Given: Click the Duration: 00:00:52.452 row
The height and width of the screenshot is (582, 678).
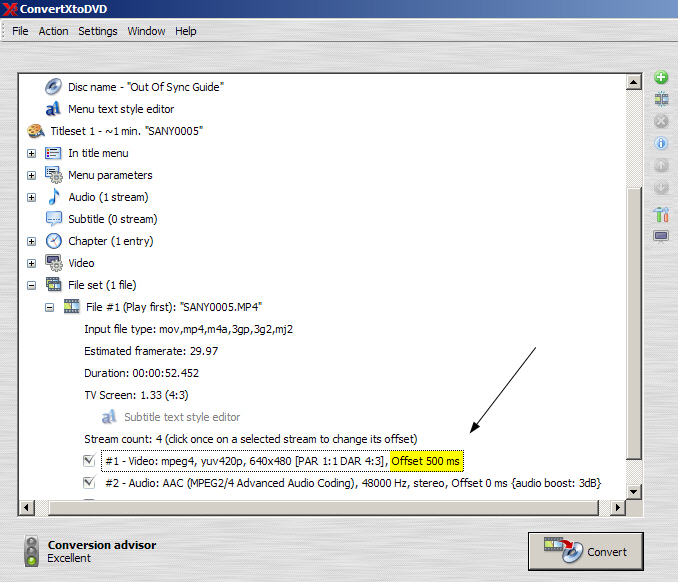Looking at the screenshot, I should click(141, 373).
